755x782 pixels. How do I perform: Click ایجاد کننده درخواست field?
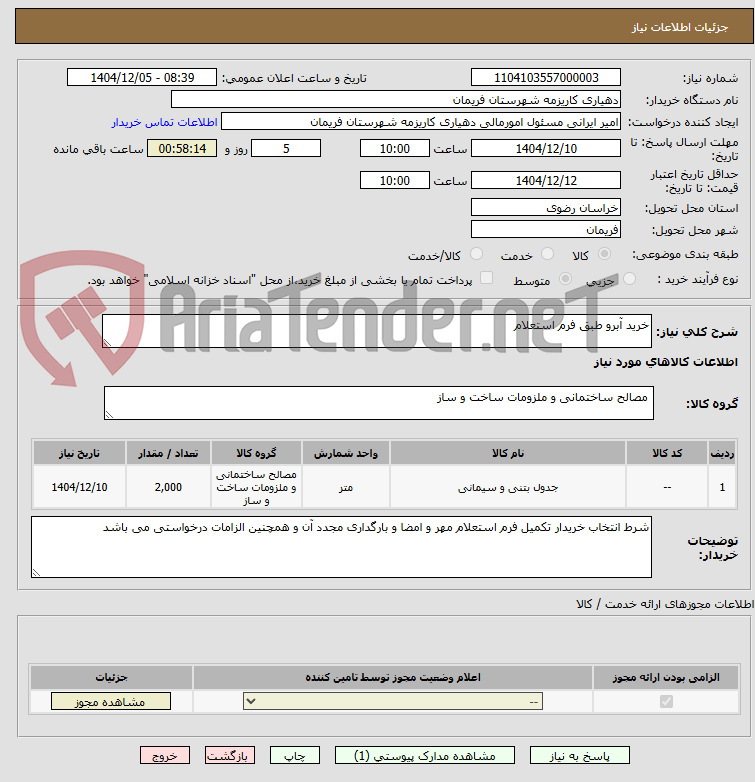(x=421, y=122)
